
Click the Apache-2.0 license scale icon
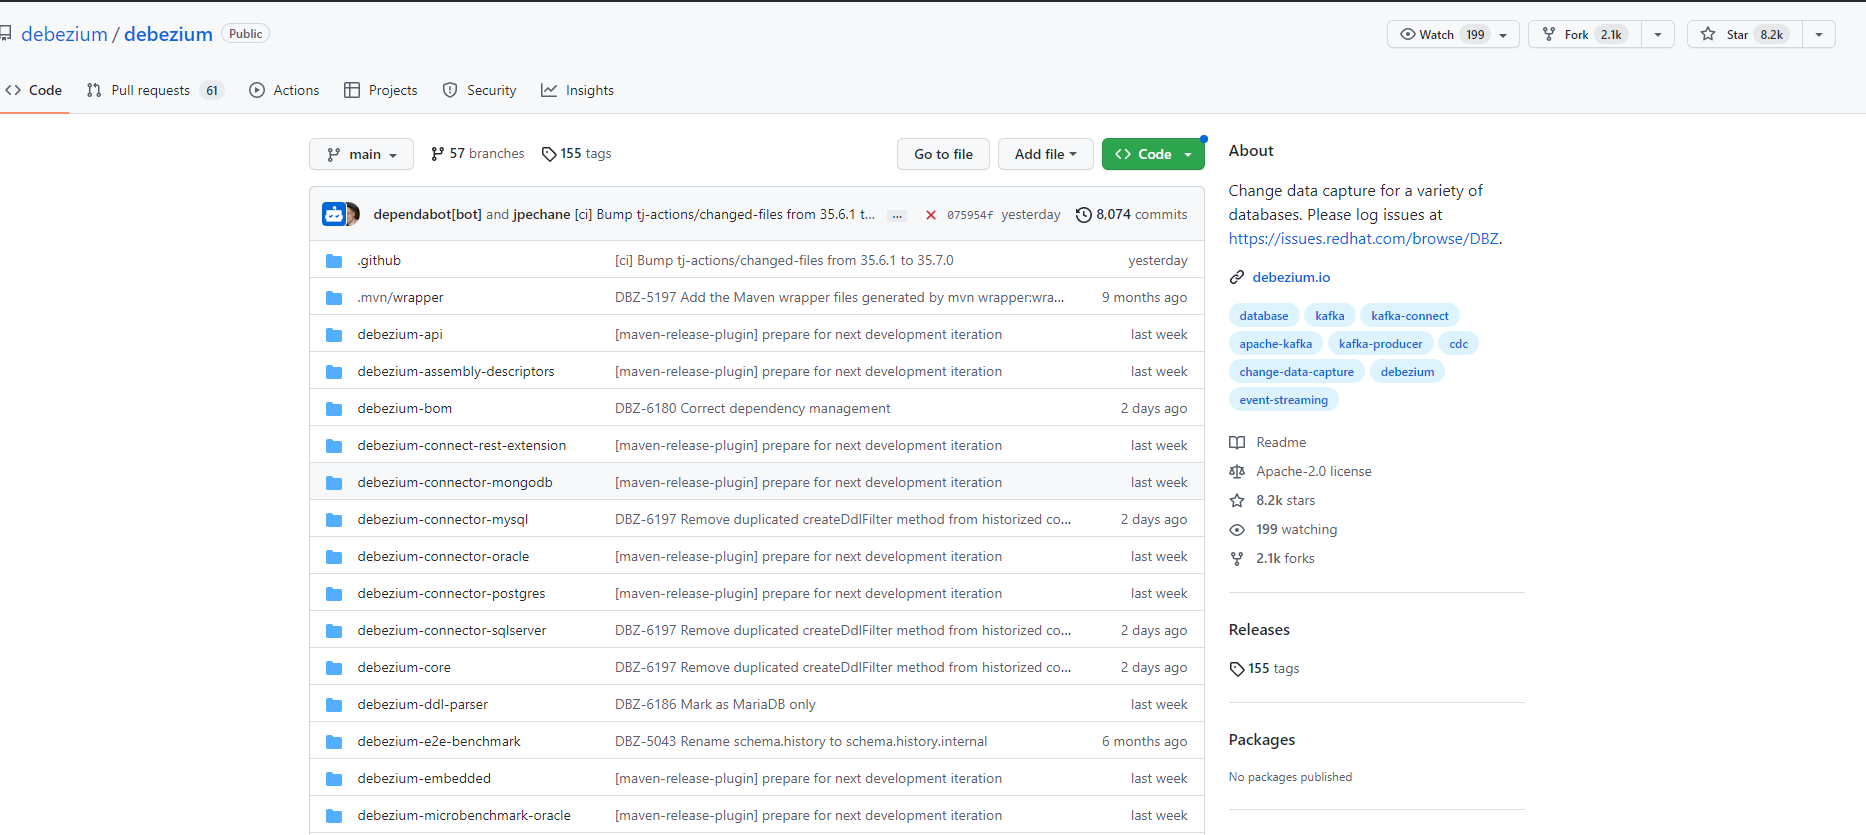coord(1237,472)
